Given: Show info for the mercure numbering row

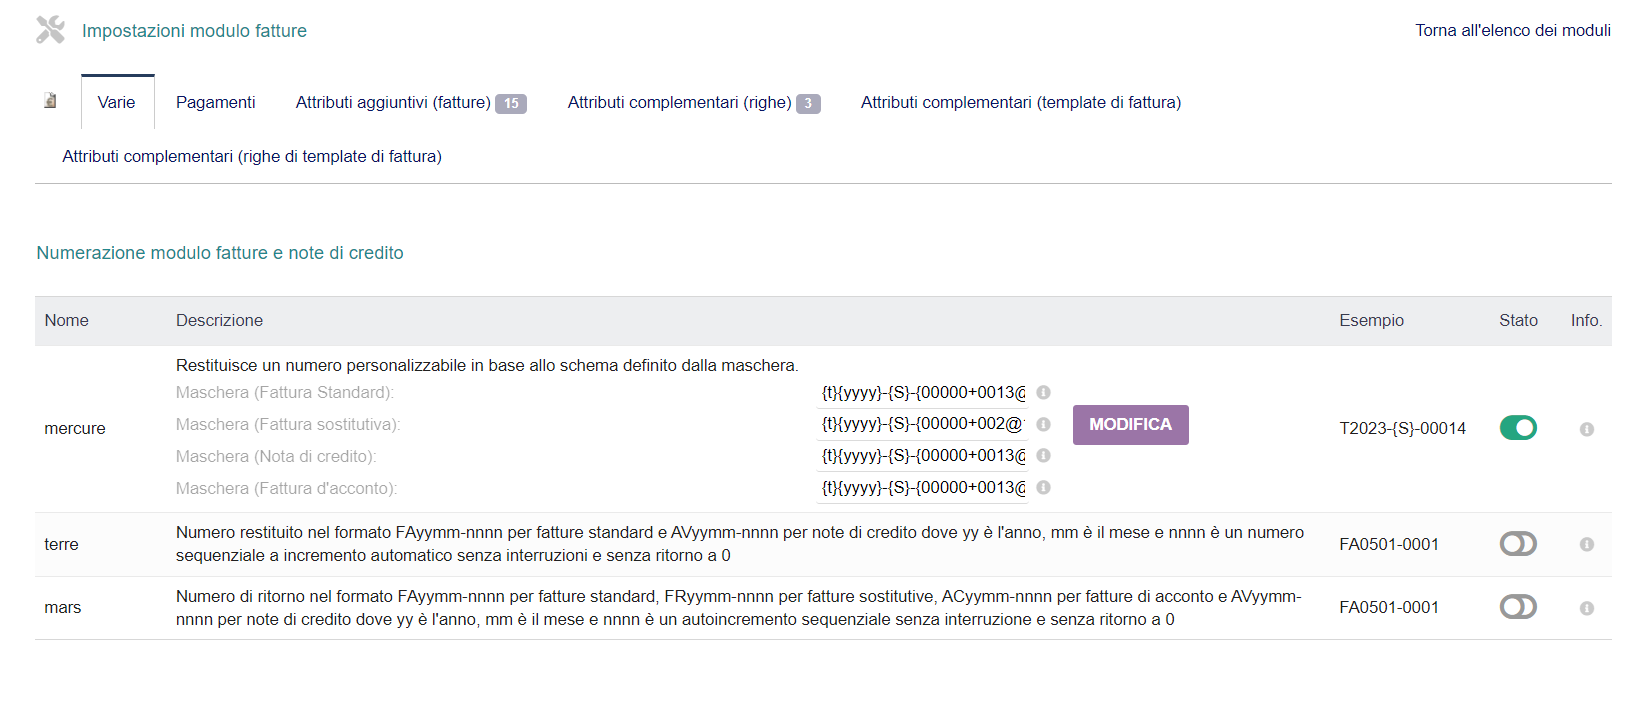Looking at the screenshot, I should 1586,429.
